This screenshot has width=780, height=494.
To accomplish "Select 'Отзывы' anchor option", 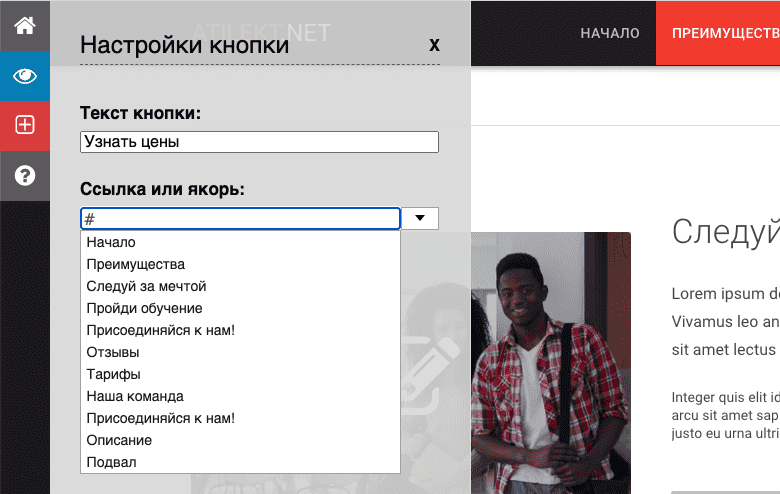I will tap(240, 352).
